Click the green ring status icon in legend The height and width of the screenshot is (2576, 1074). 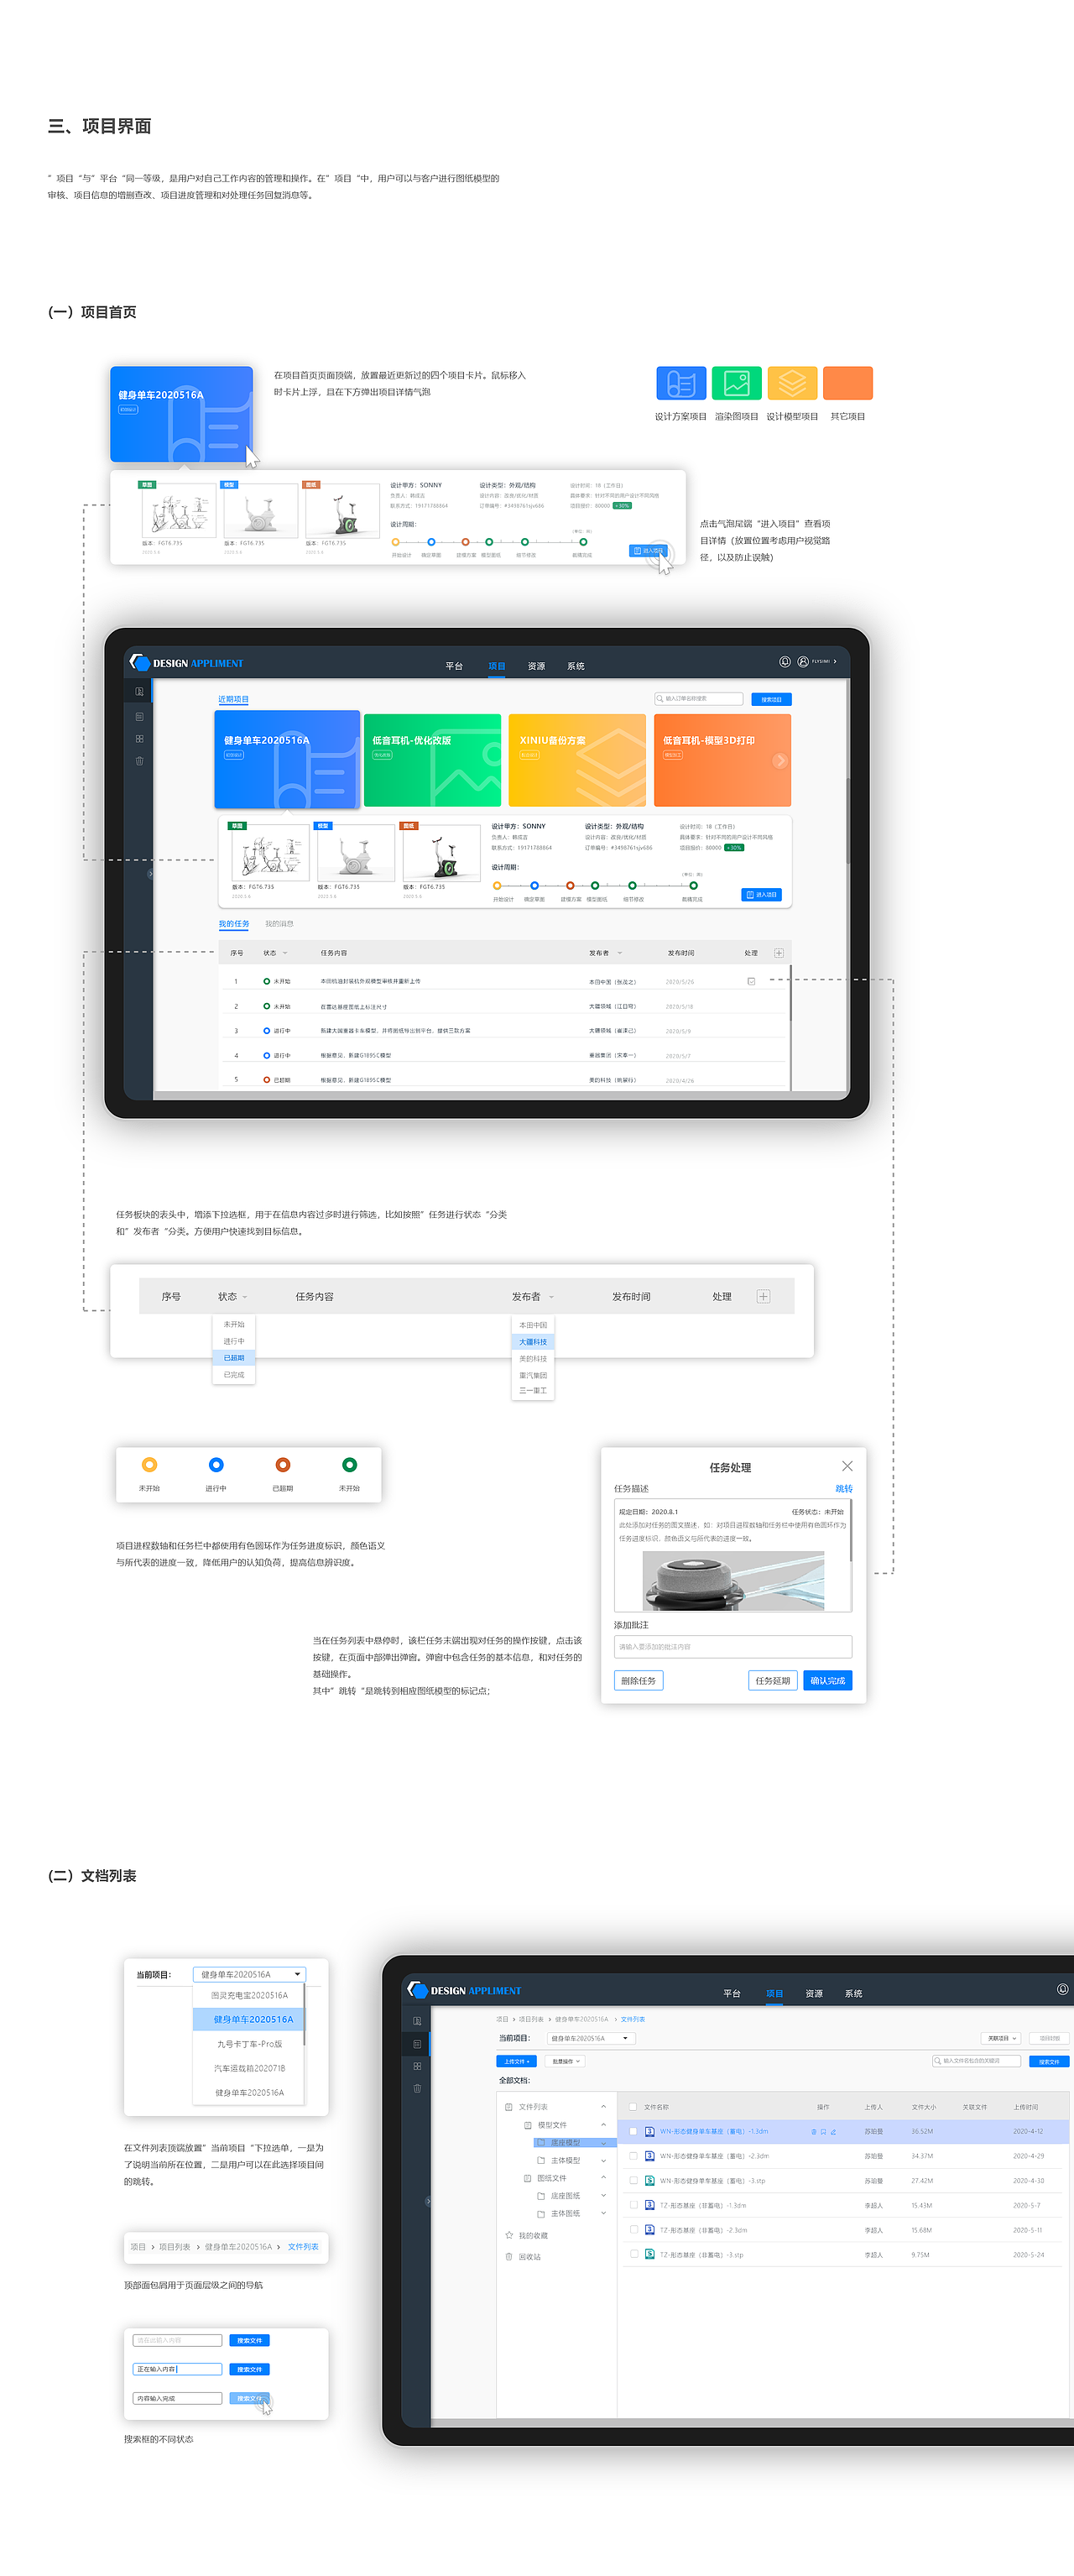point(349,1465)
